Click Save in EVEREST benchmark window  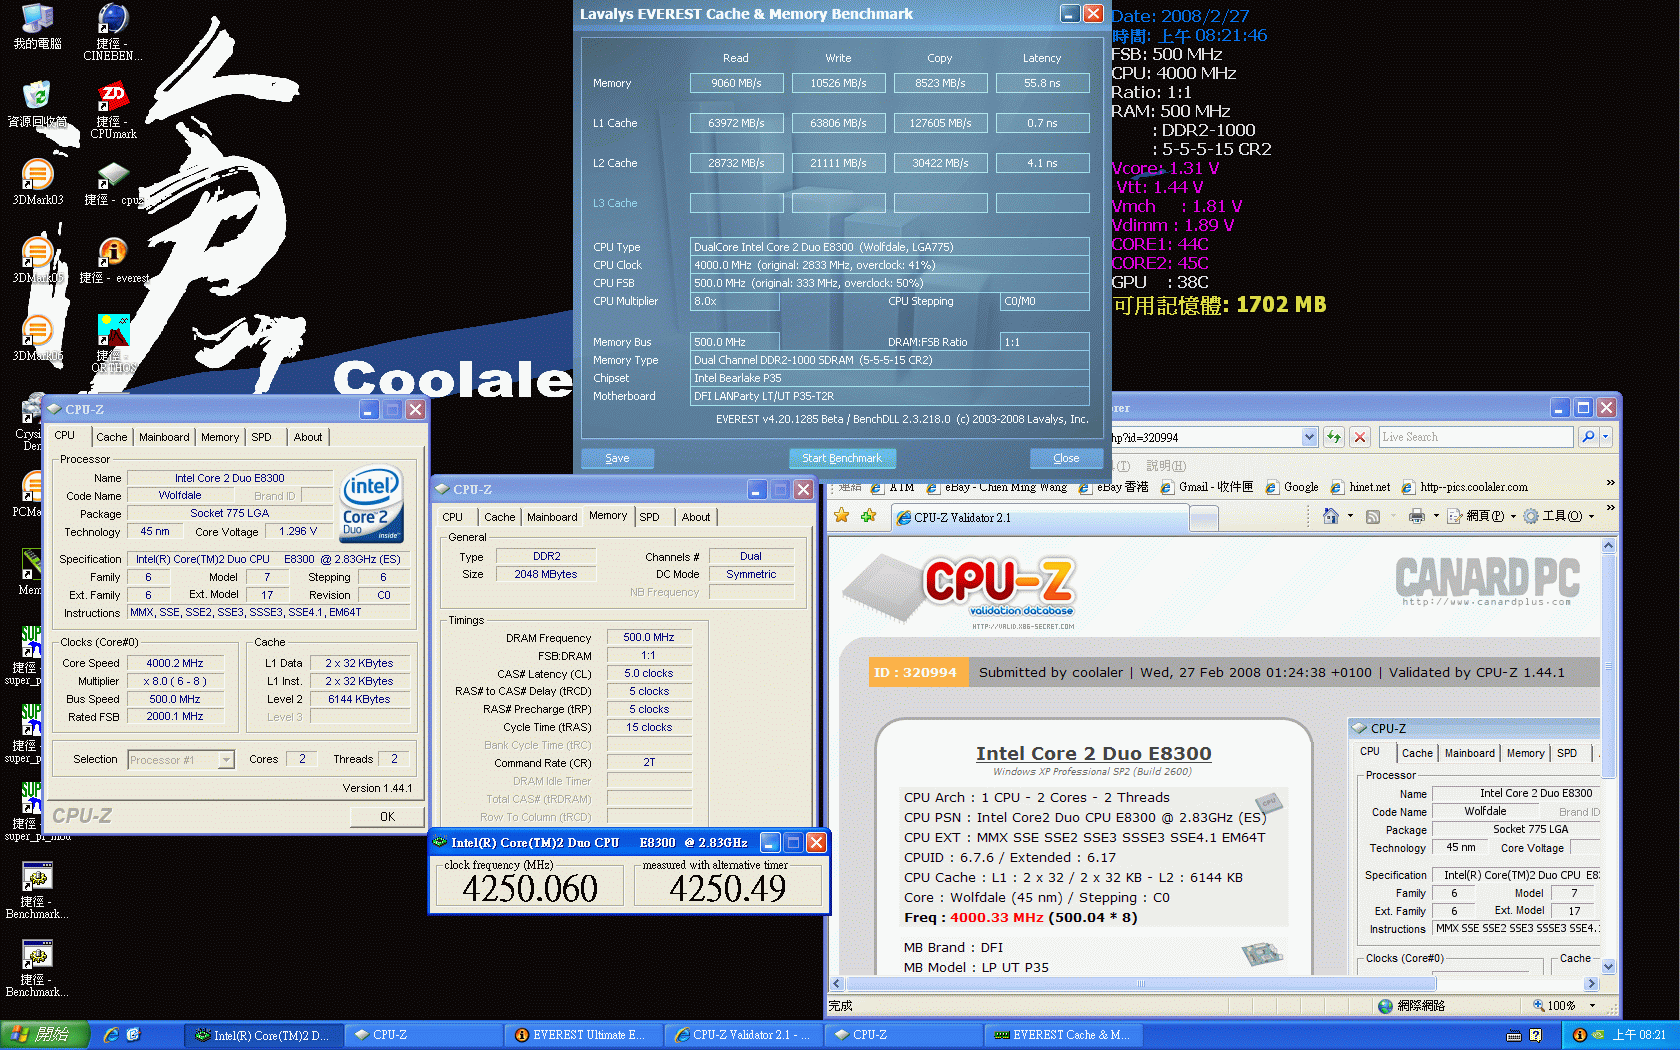(x=618, y=458)
